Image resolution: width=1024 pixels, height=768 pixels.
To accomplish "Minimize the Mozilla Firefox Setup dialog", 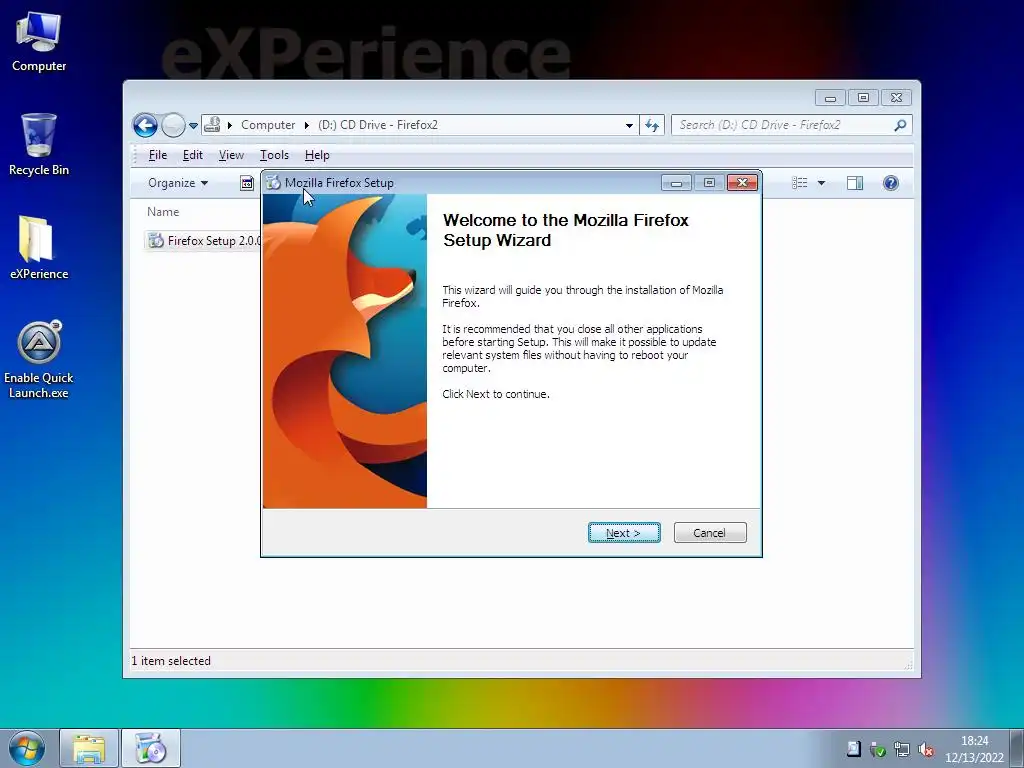I will [676, 183].
